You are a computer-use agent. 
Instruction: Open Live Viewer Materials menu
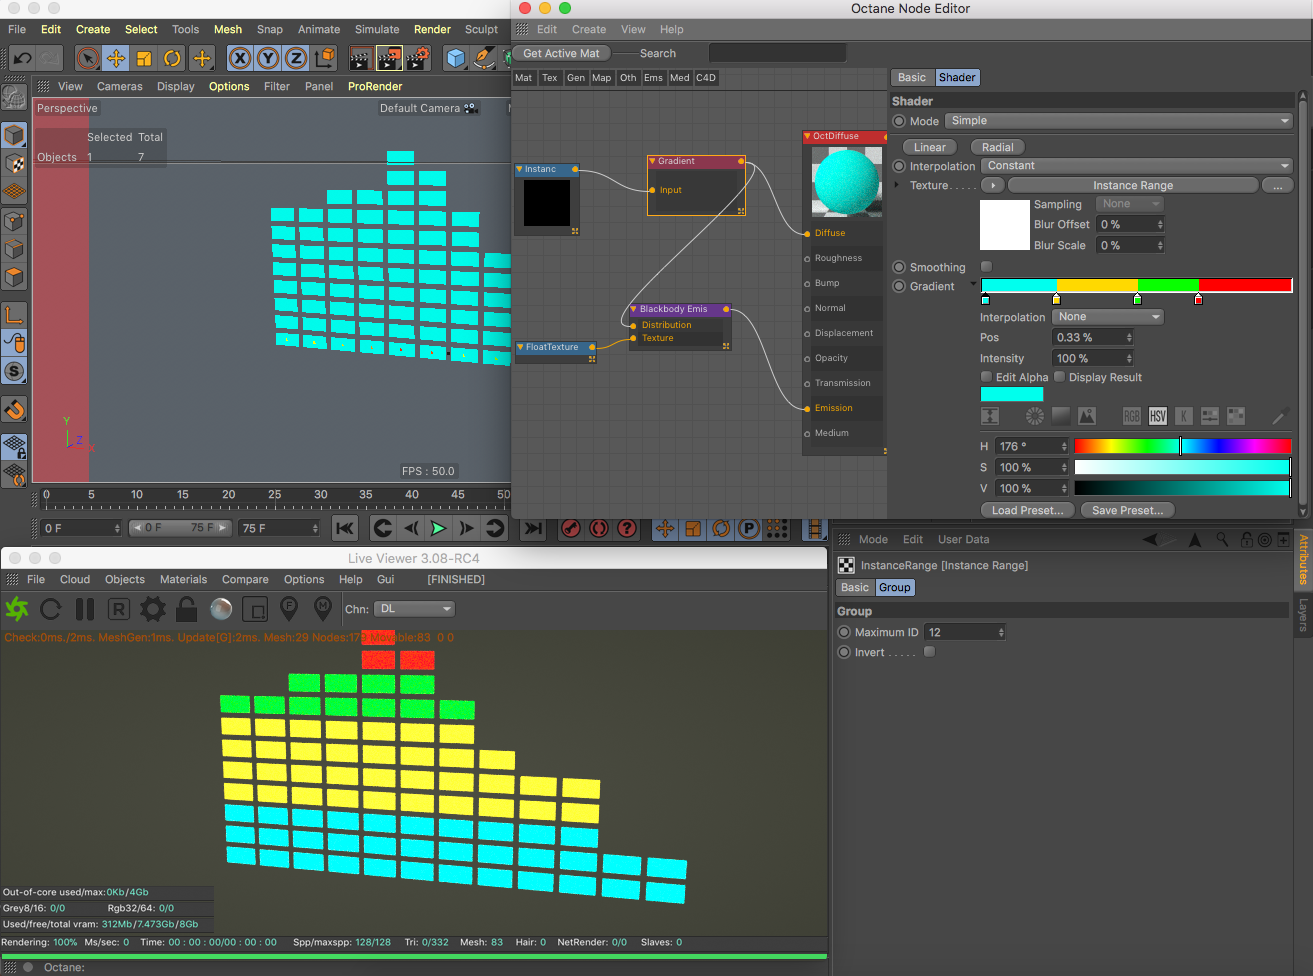[x=184, y=579]
